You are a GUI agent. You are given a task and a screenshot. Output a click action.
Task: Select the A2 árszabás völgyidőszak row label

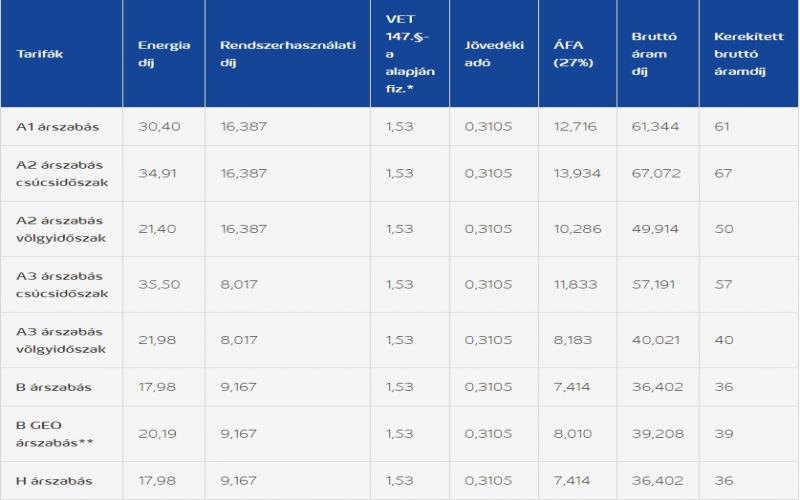pyautogui.click(x=62, y=229)
